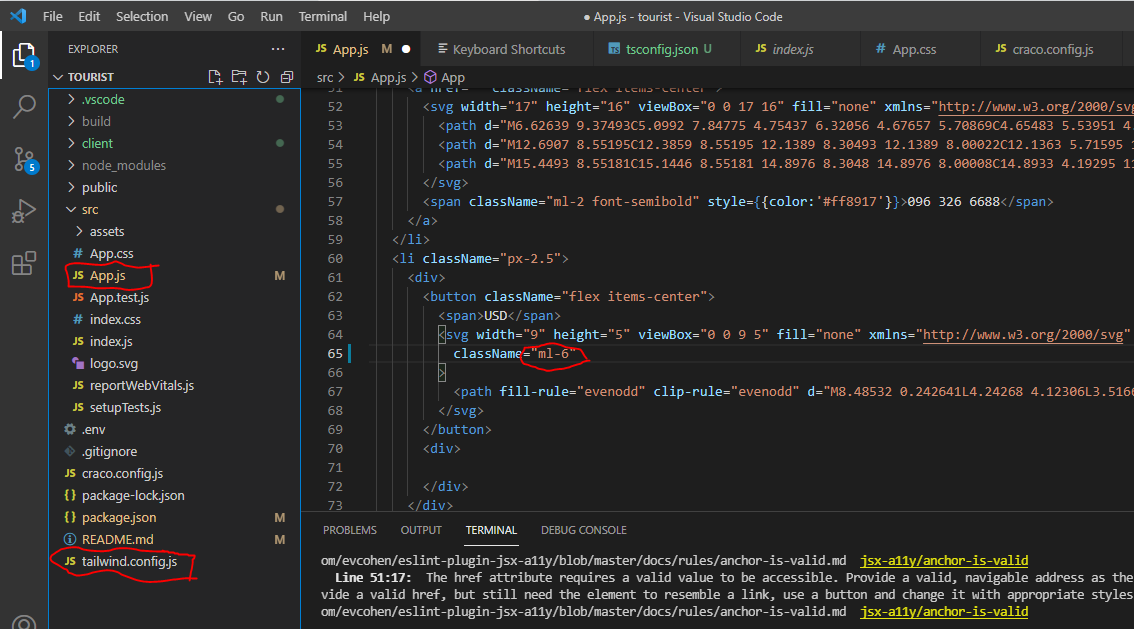The height and width of the screenshot is (629, 1134).
Task: Refresh the Explorer file tree
Action: [263, 77]
